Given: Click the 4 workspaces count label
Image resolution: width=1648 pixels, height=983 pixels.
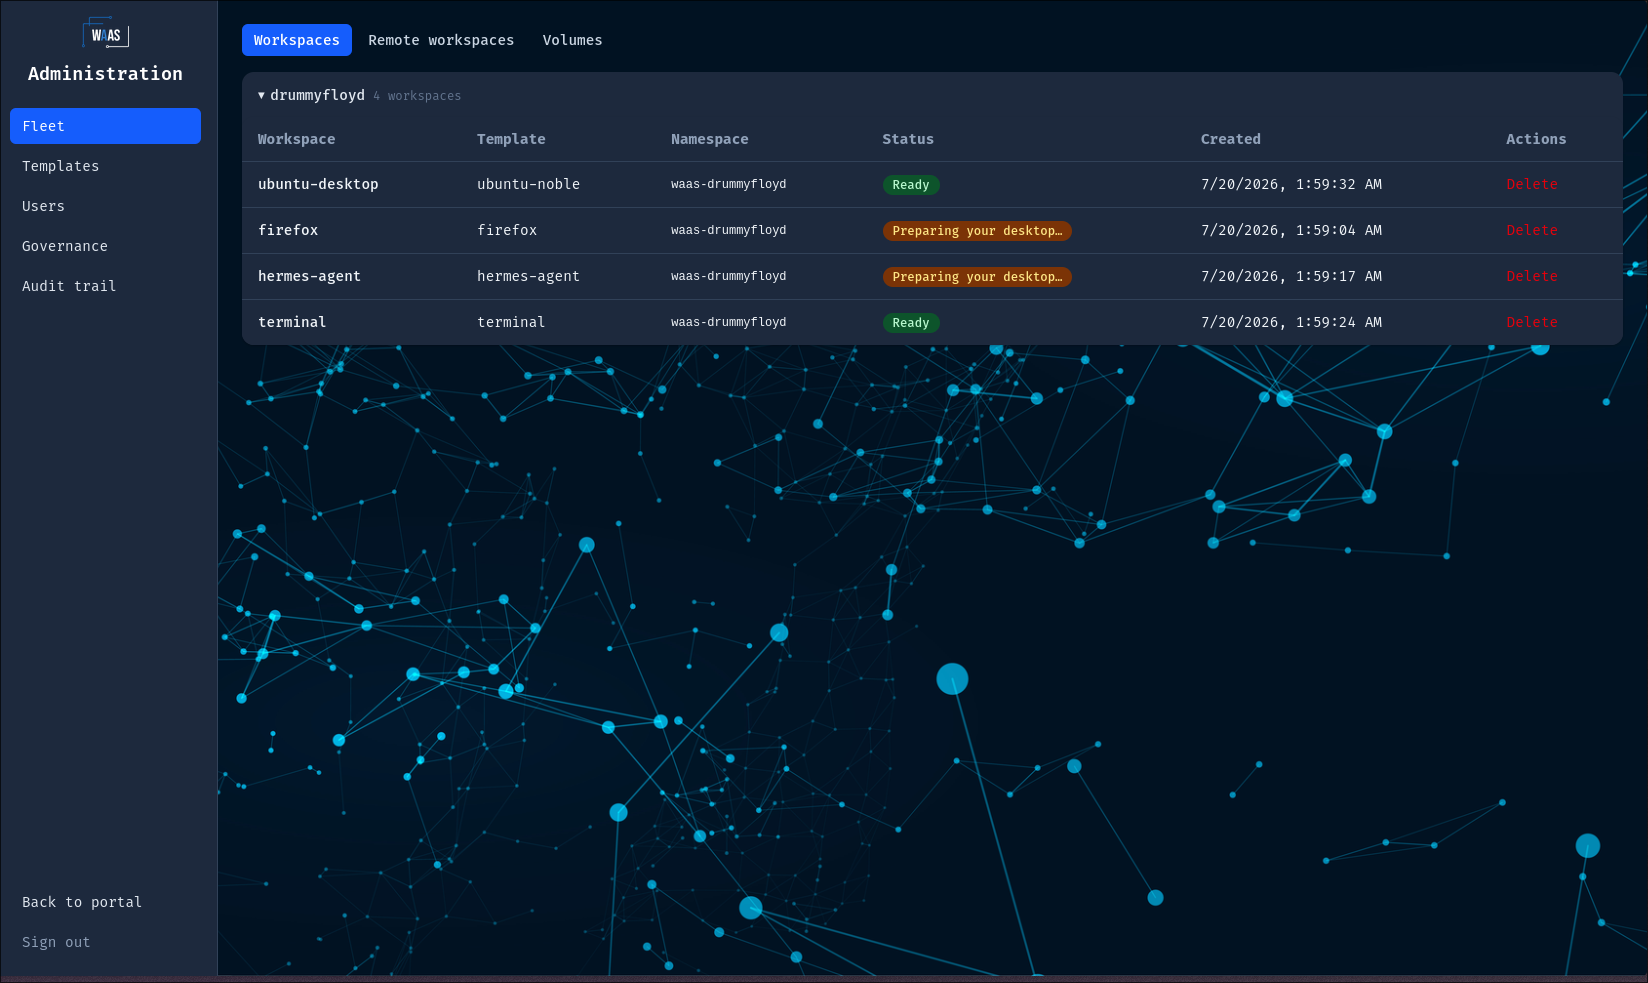Looking at the screenshot, I should point(417,96).
